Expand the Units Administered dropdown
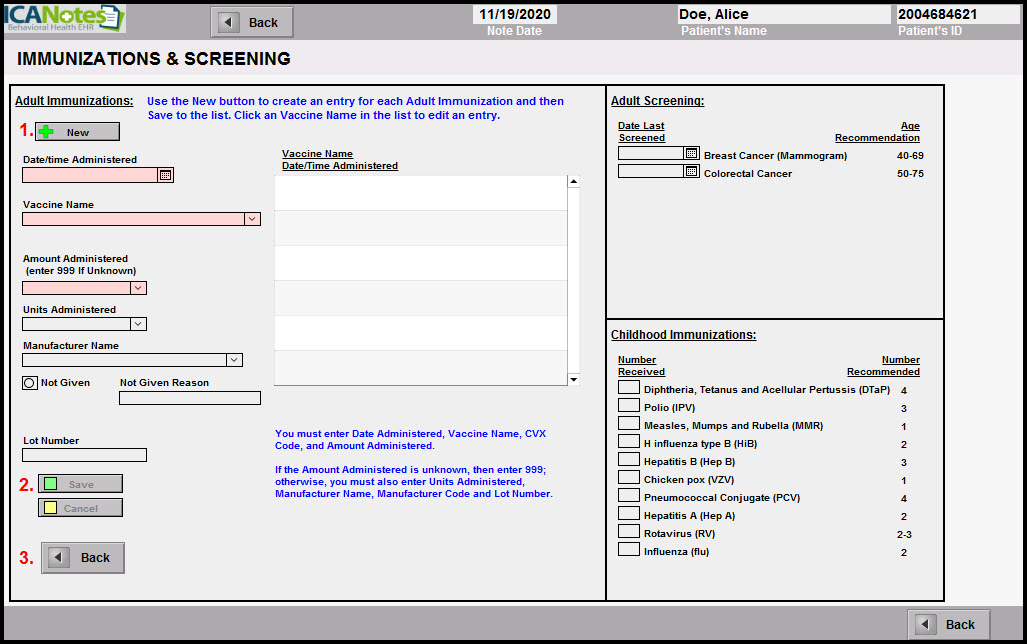1027x644 pixels. point(138,324)
